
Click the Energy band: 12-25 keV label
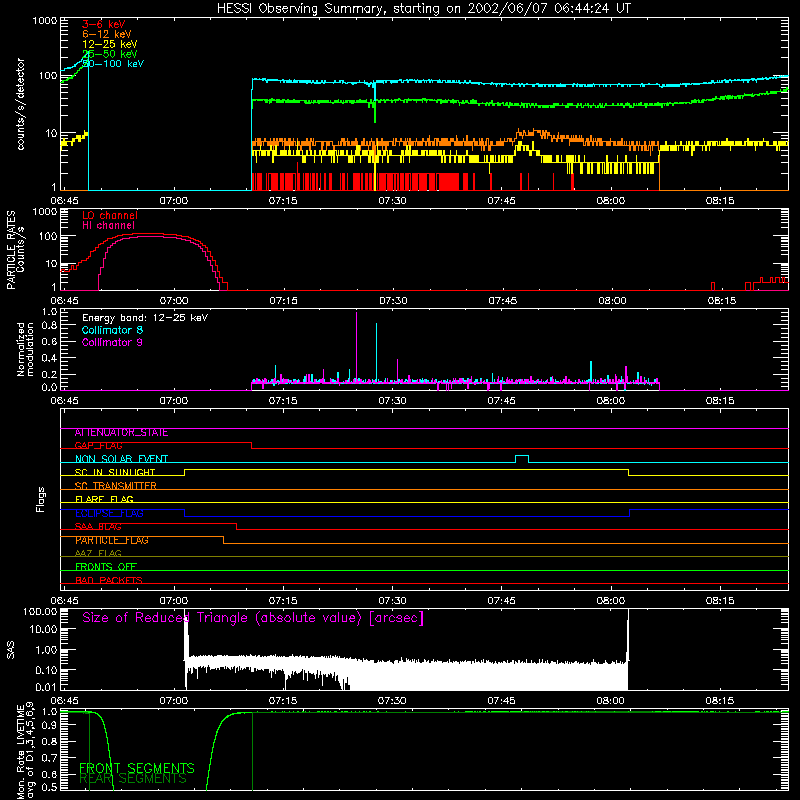click(x=145, y=318)
